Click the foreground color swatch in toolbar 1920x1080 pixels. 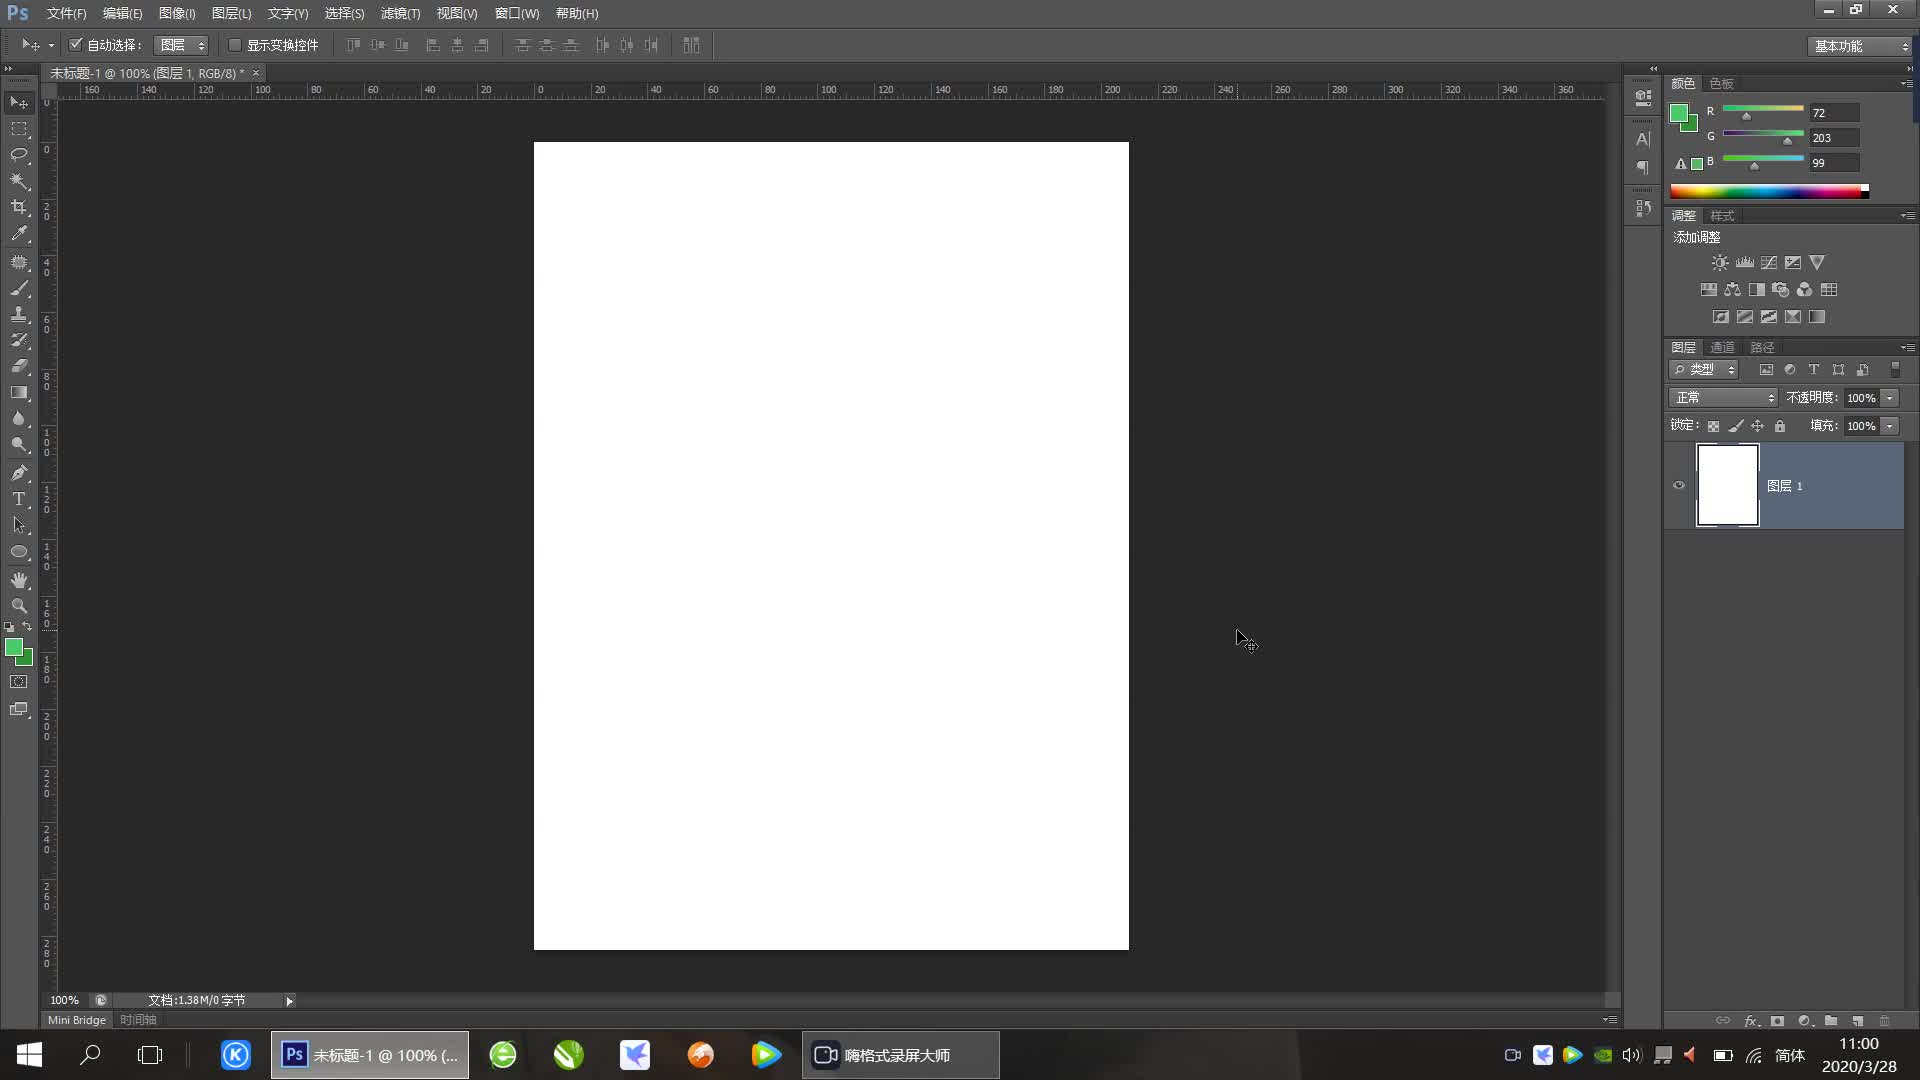(14, 648)
